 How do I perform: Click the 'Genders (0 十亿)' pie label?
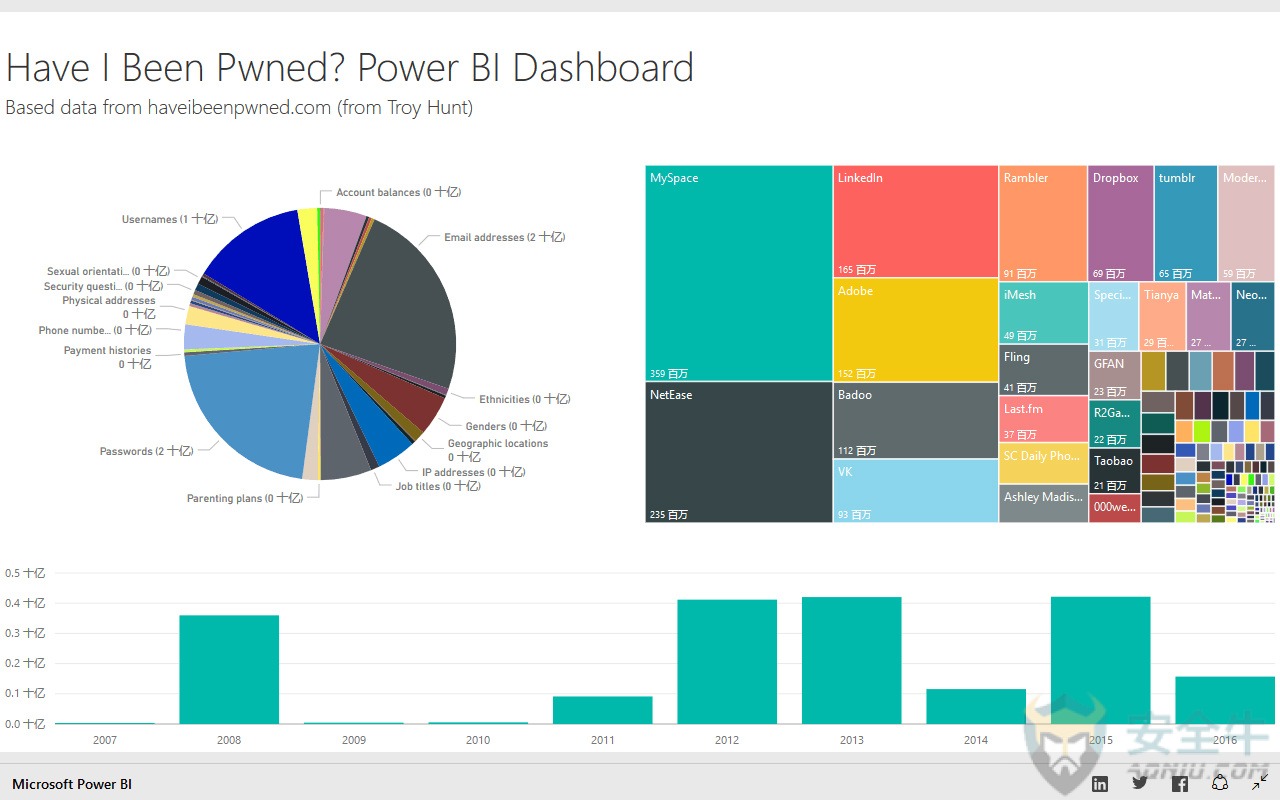pos(505,426)
